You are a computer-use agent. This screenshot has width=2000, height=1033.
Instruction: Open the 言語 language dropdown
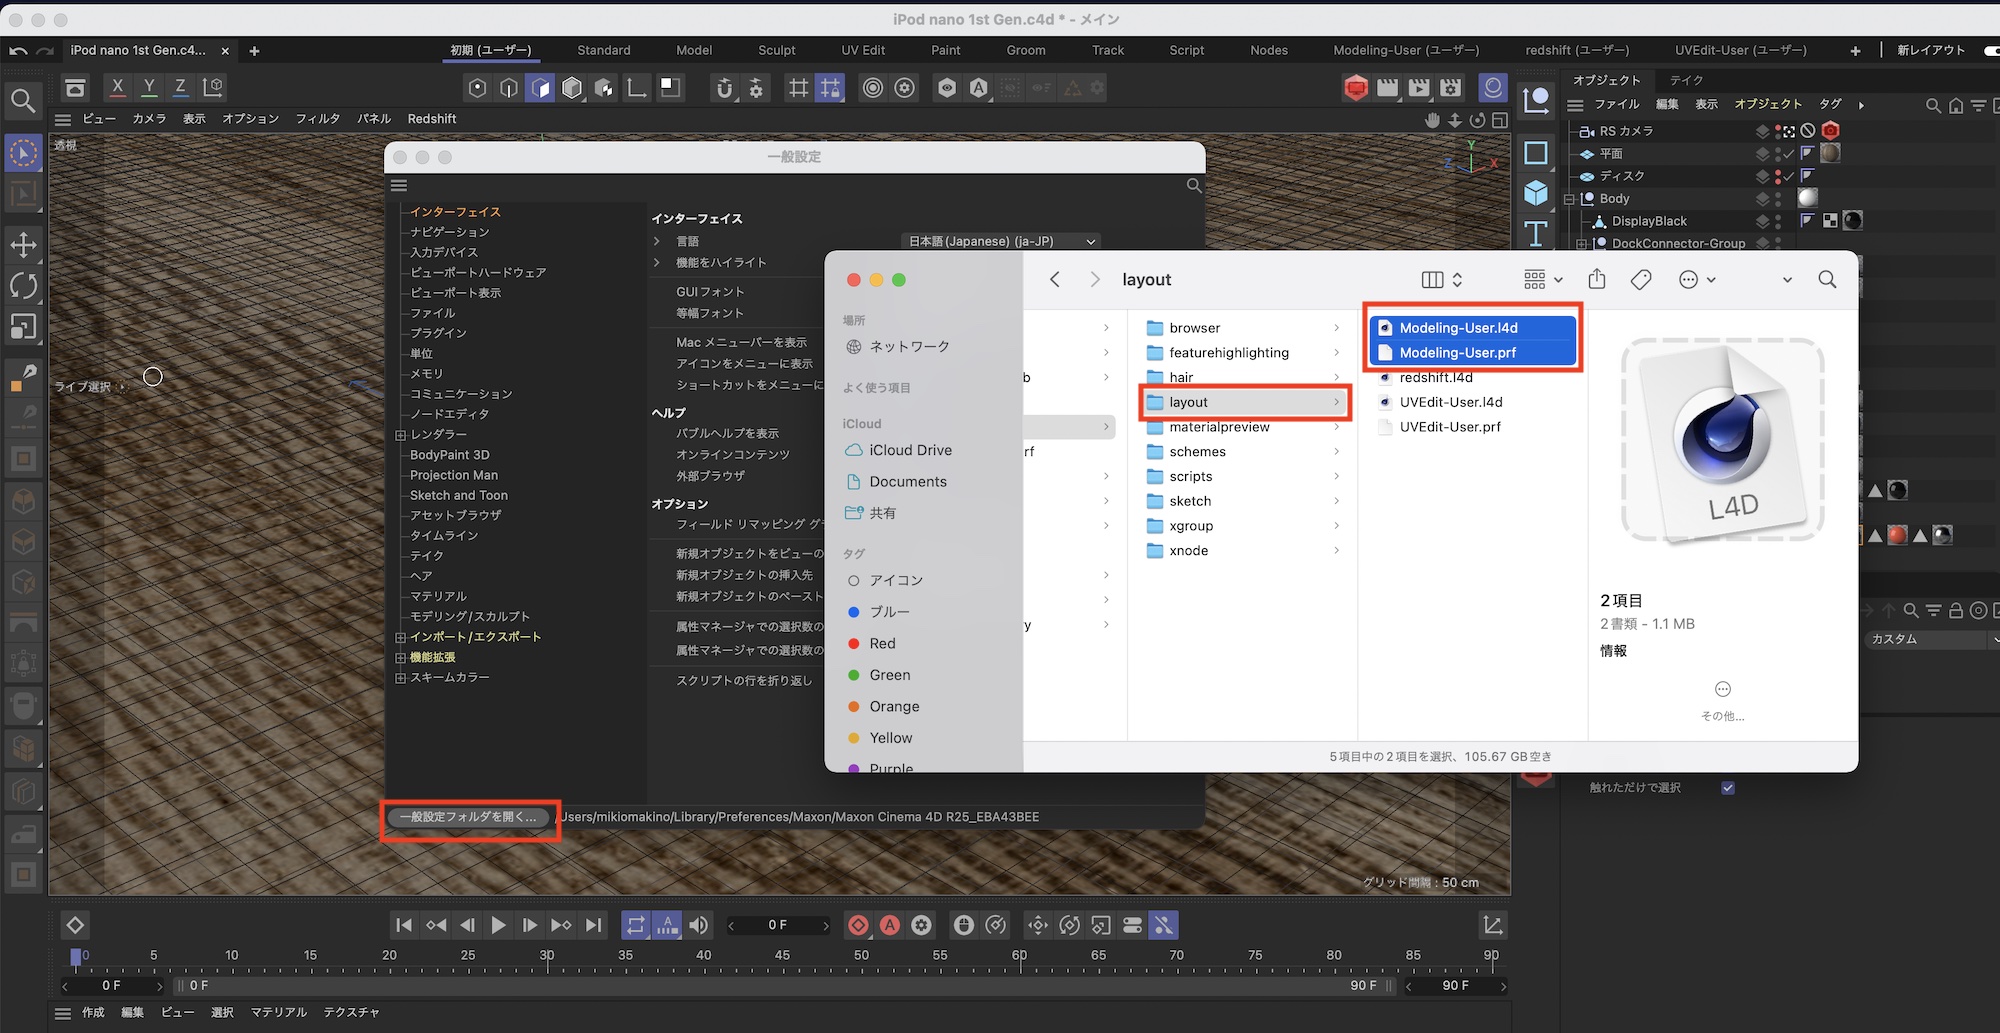point(1001,241)
